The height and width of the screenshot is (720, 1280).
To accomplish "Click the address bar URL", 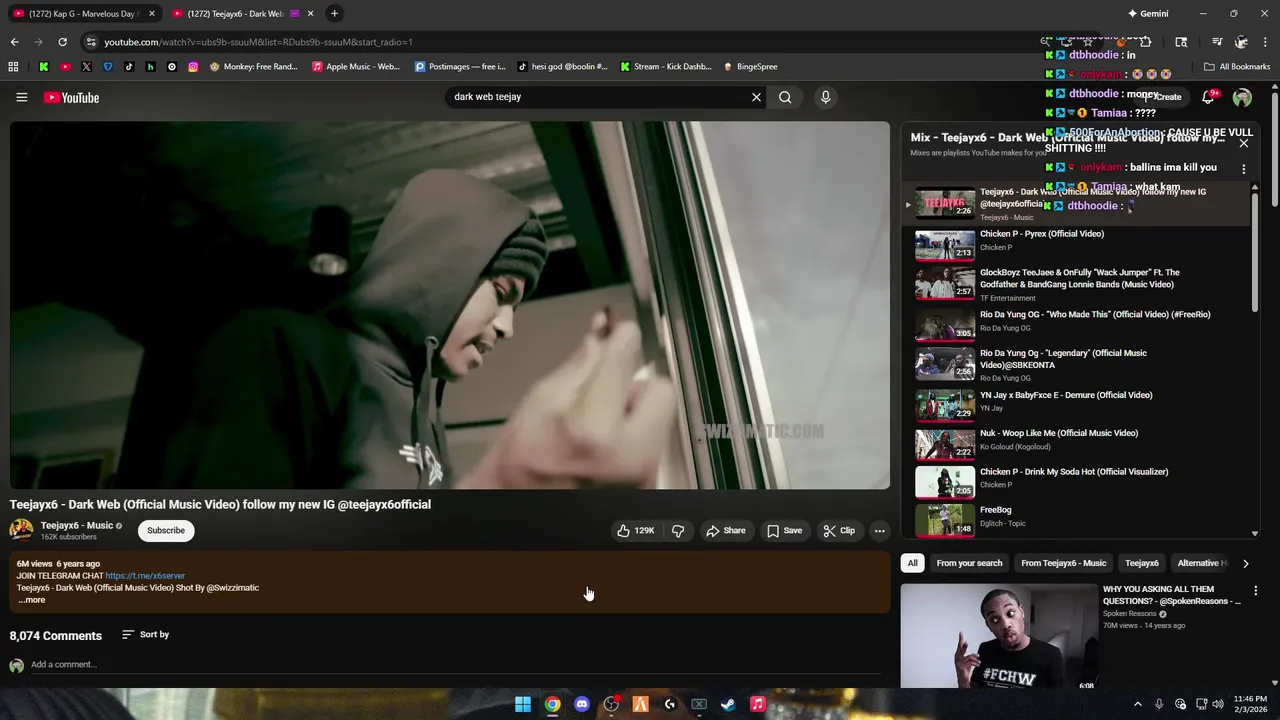I will pos(258,42).
